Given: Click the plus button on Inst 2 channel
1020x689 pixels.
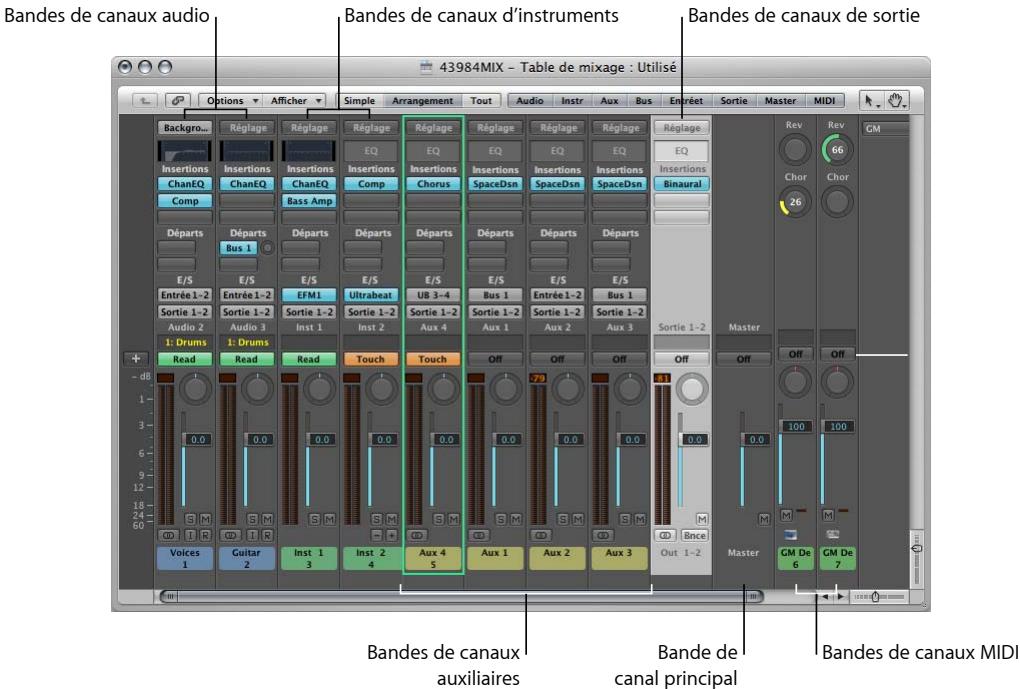Looking at the screenshot, I should pos(392,535).
